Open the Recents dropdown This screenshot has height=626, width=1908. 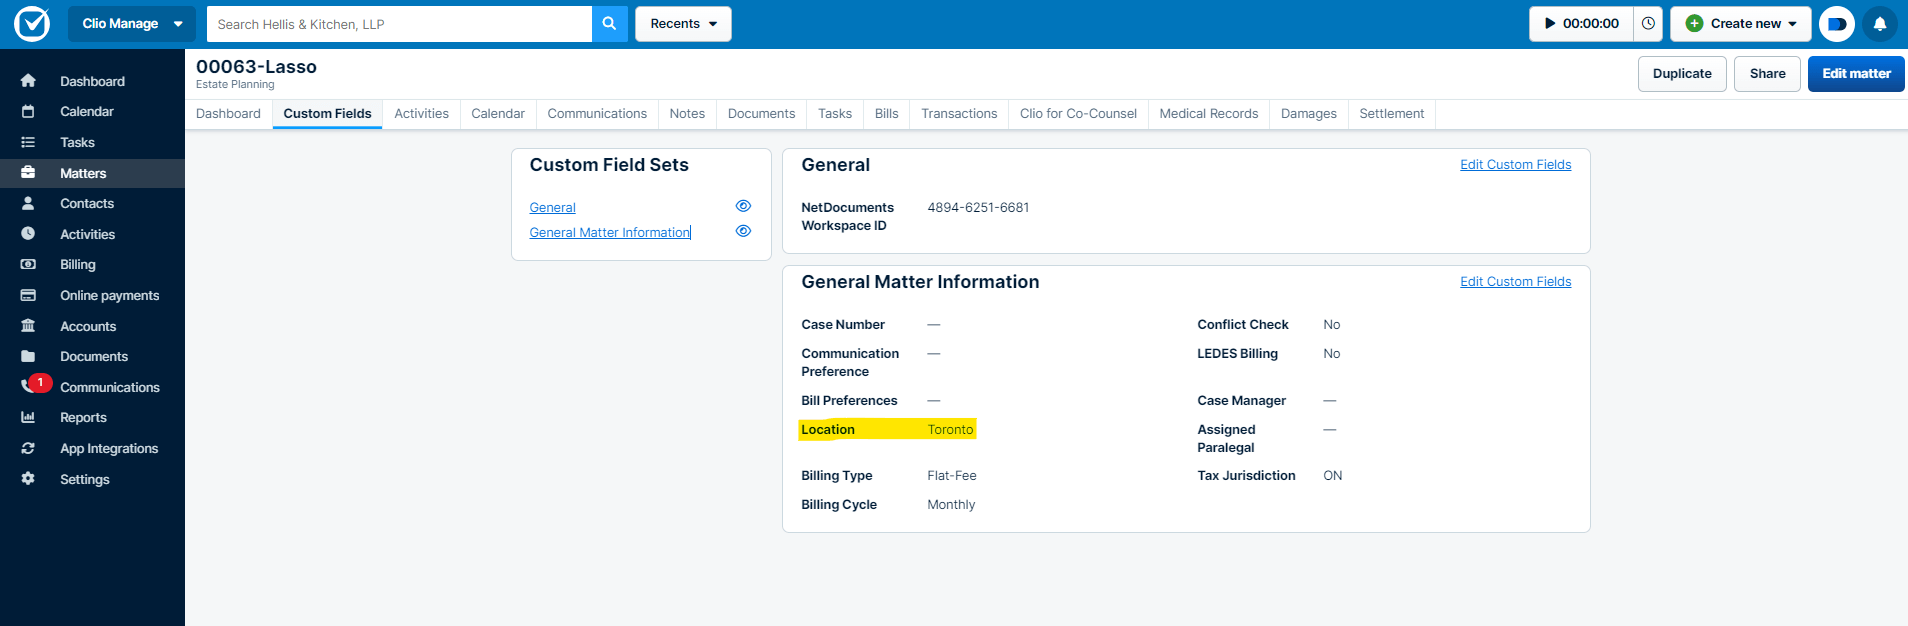point(683,24)
